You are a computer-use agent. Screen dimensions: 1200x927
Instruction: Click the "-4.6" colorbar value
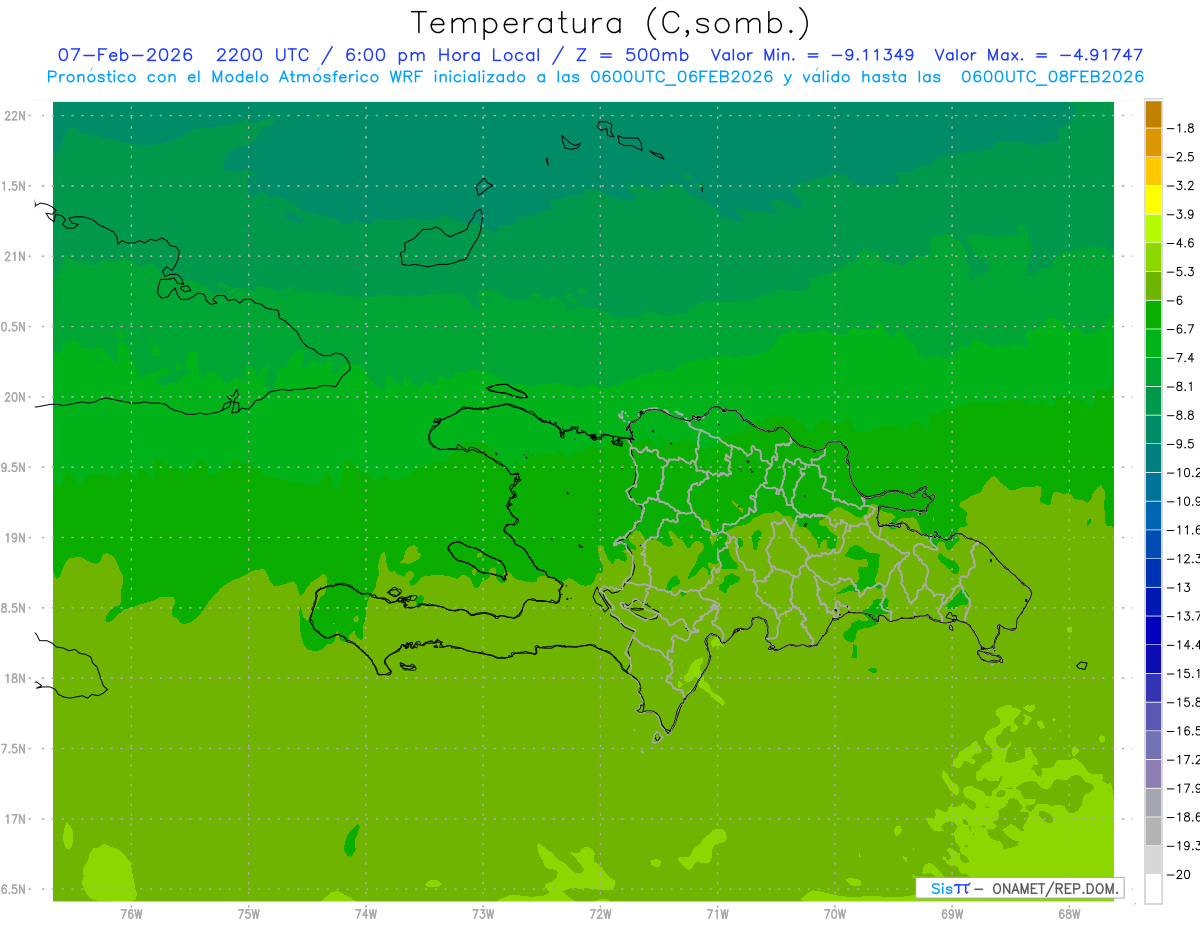[1182, 243]
